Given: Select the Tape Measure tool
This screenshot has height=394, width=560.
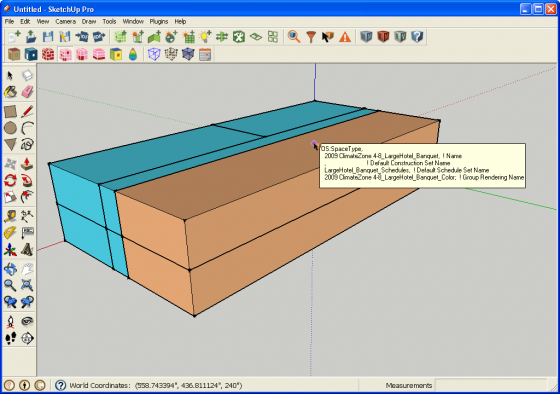Looking at the screenshot, I should [x=10, y=216].
